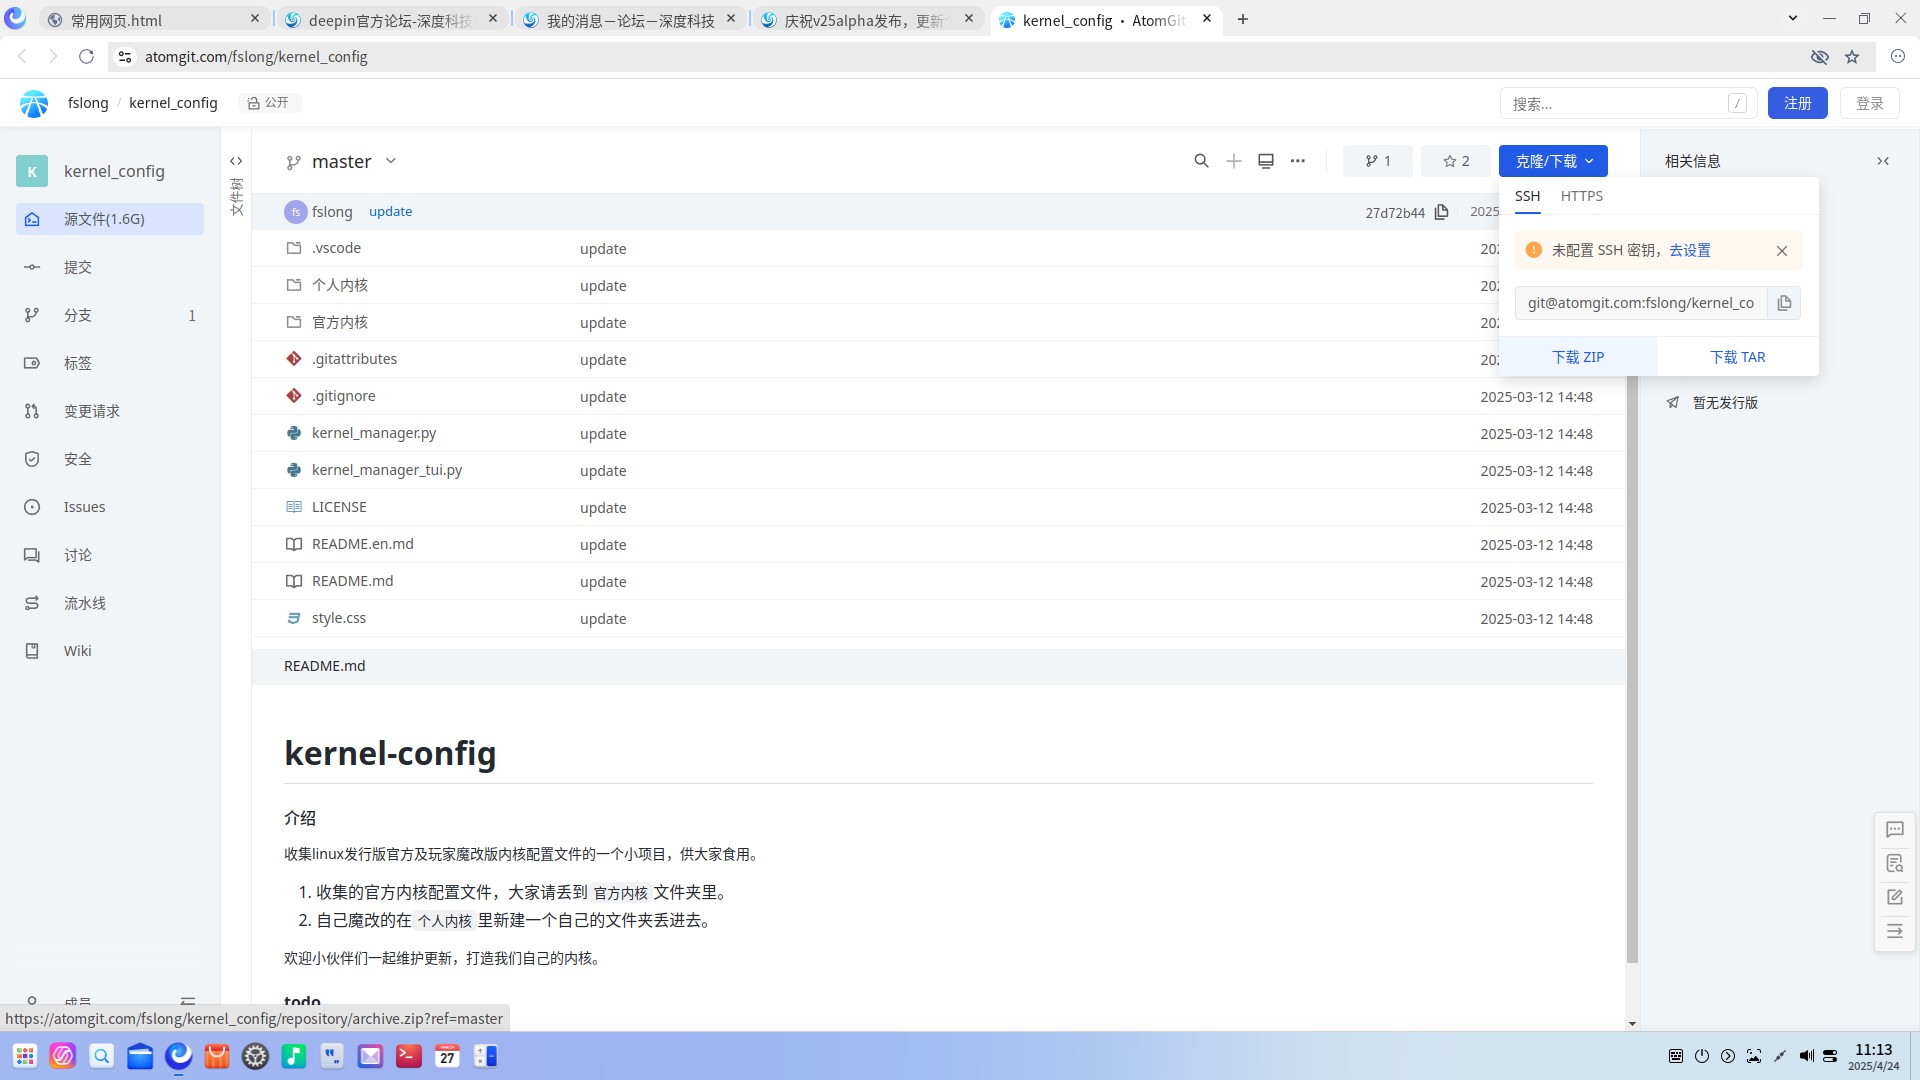Open the three-dots more options menu
The width and height of the screenshot is (1920, 1080).
click(1298, 161)
